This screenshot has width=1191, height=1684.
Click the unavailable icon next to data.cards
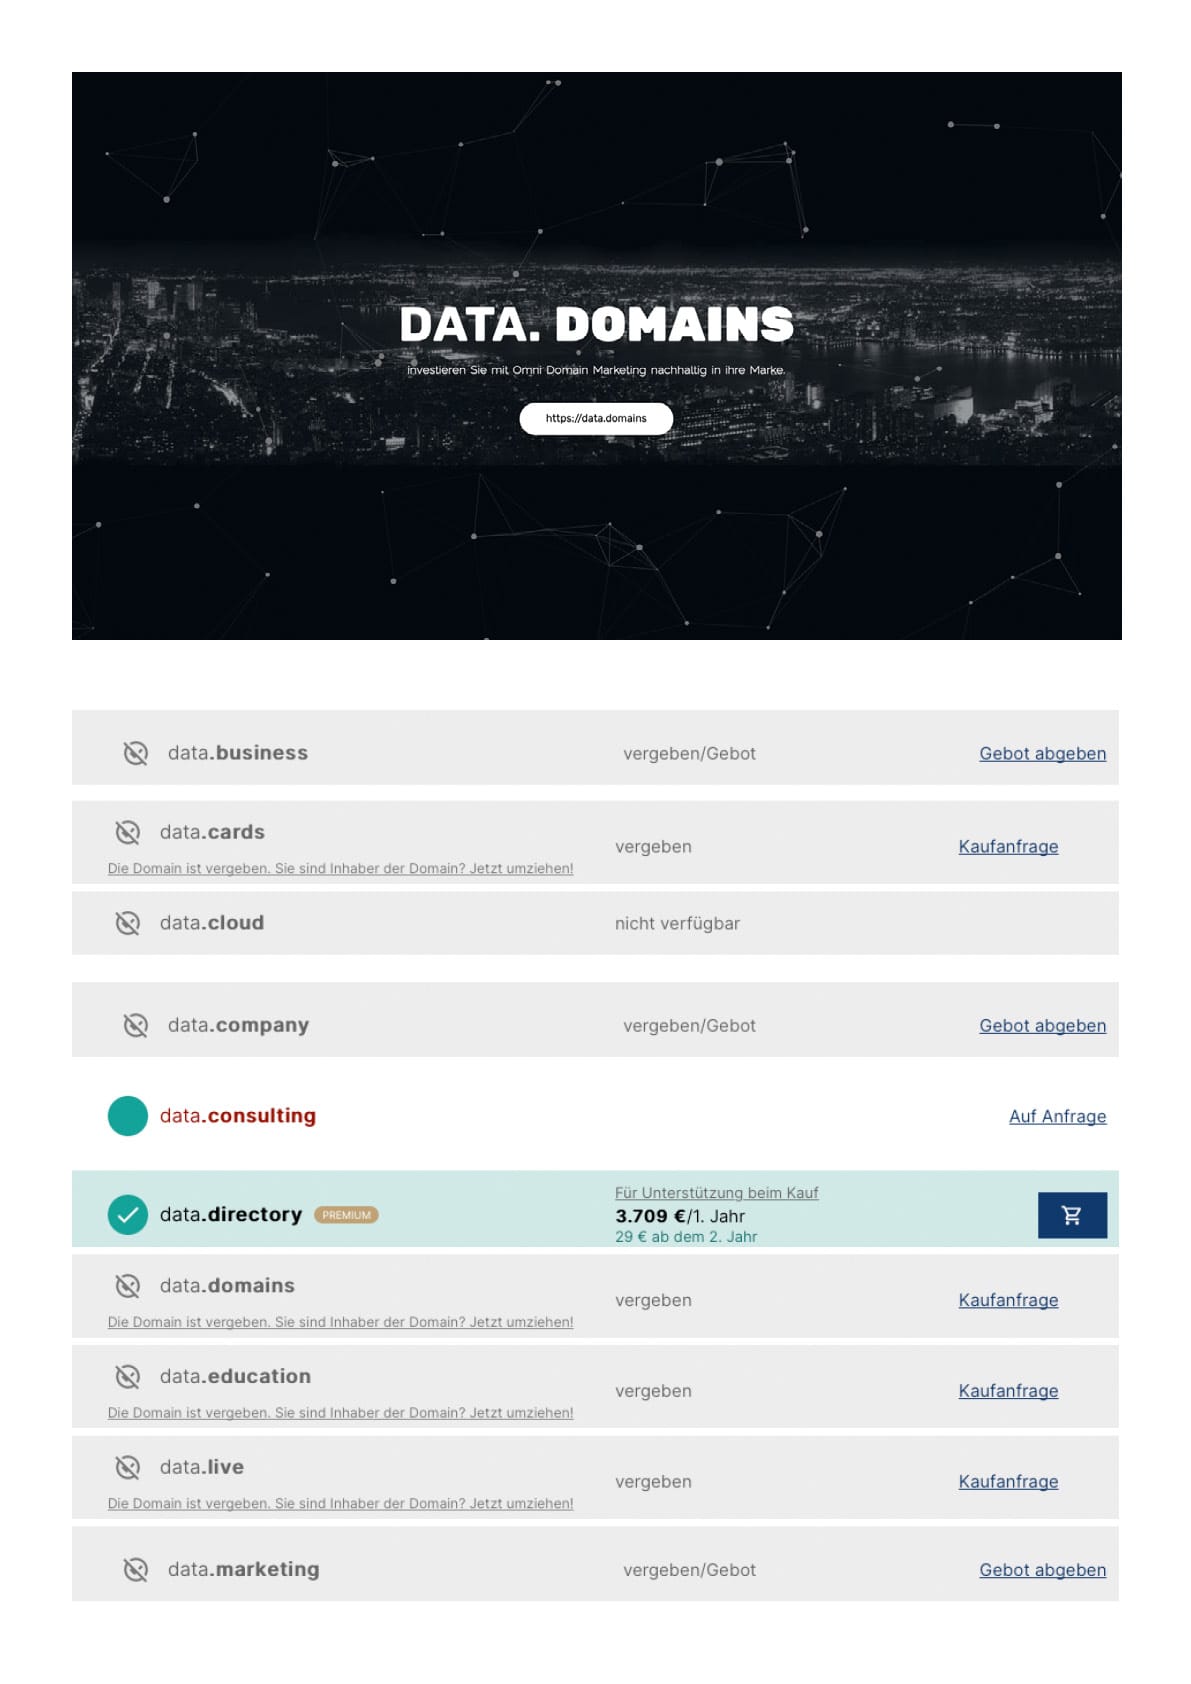(x=127, y=832)
